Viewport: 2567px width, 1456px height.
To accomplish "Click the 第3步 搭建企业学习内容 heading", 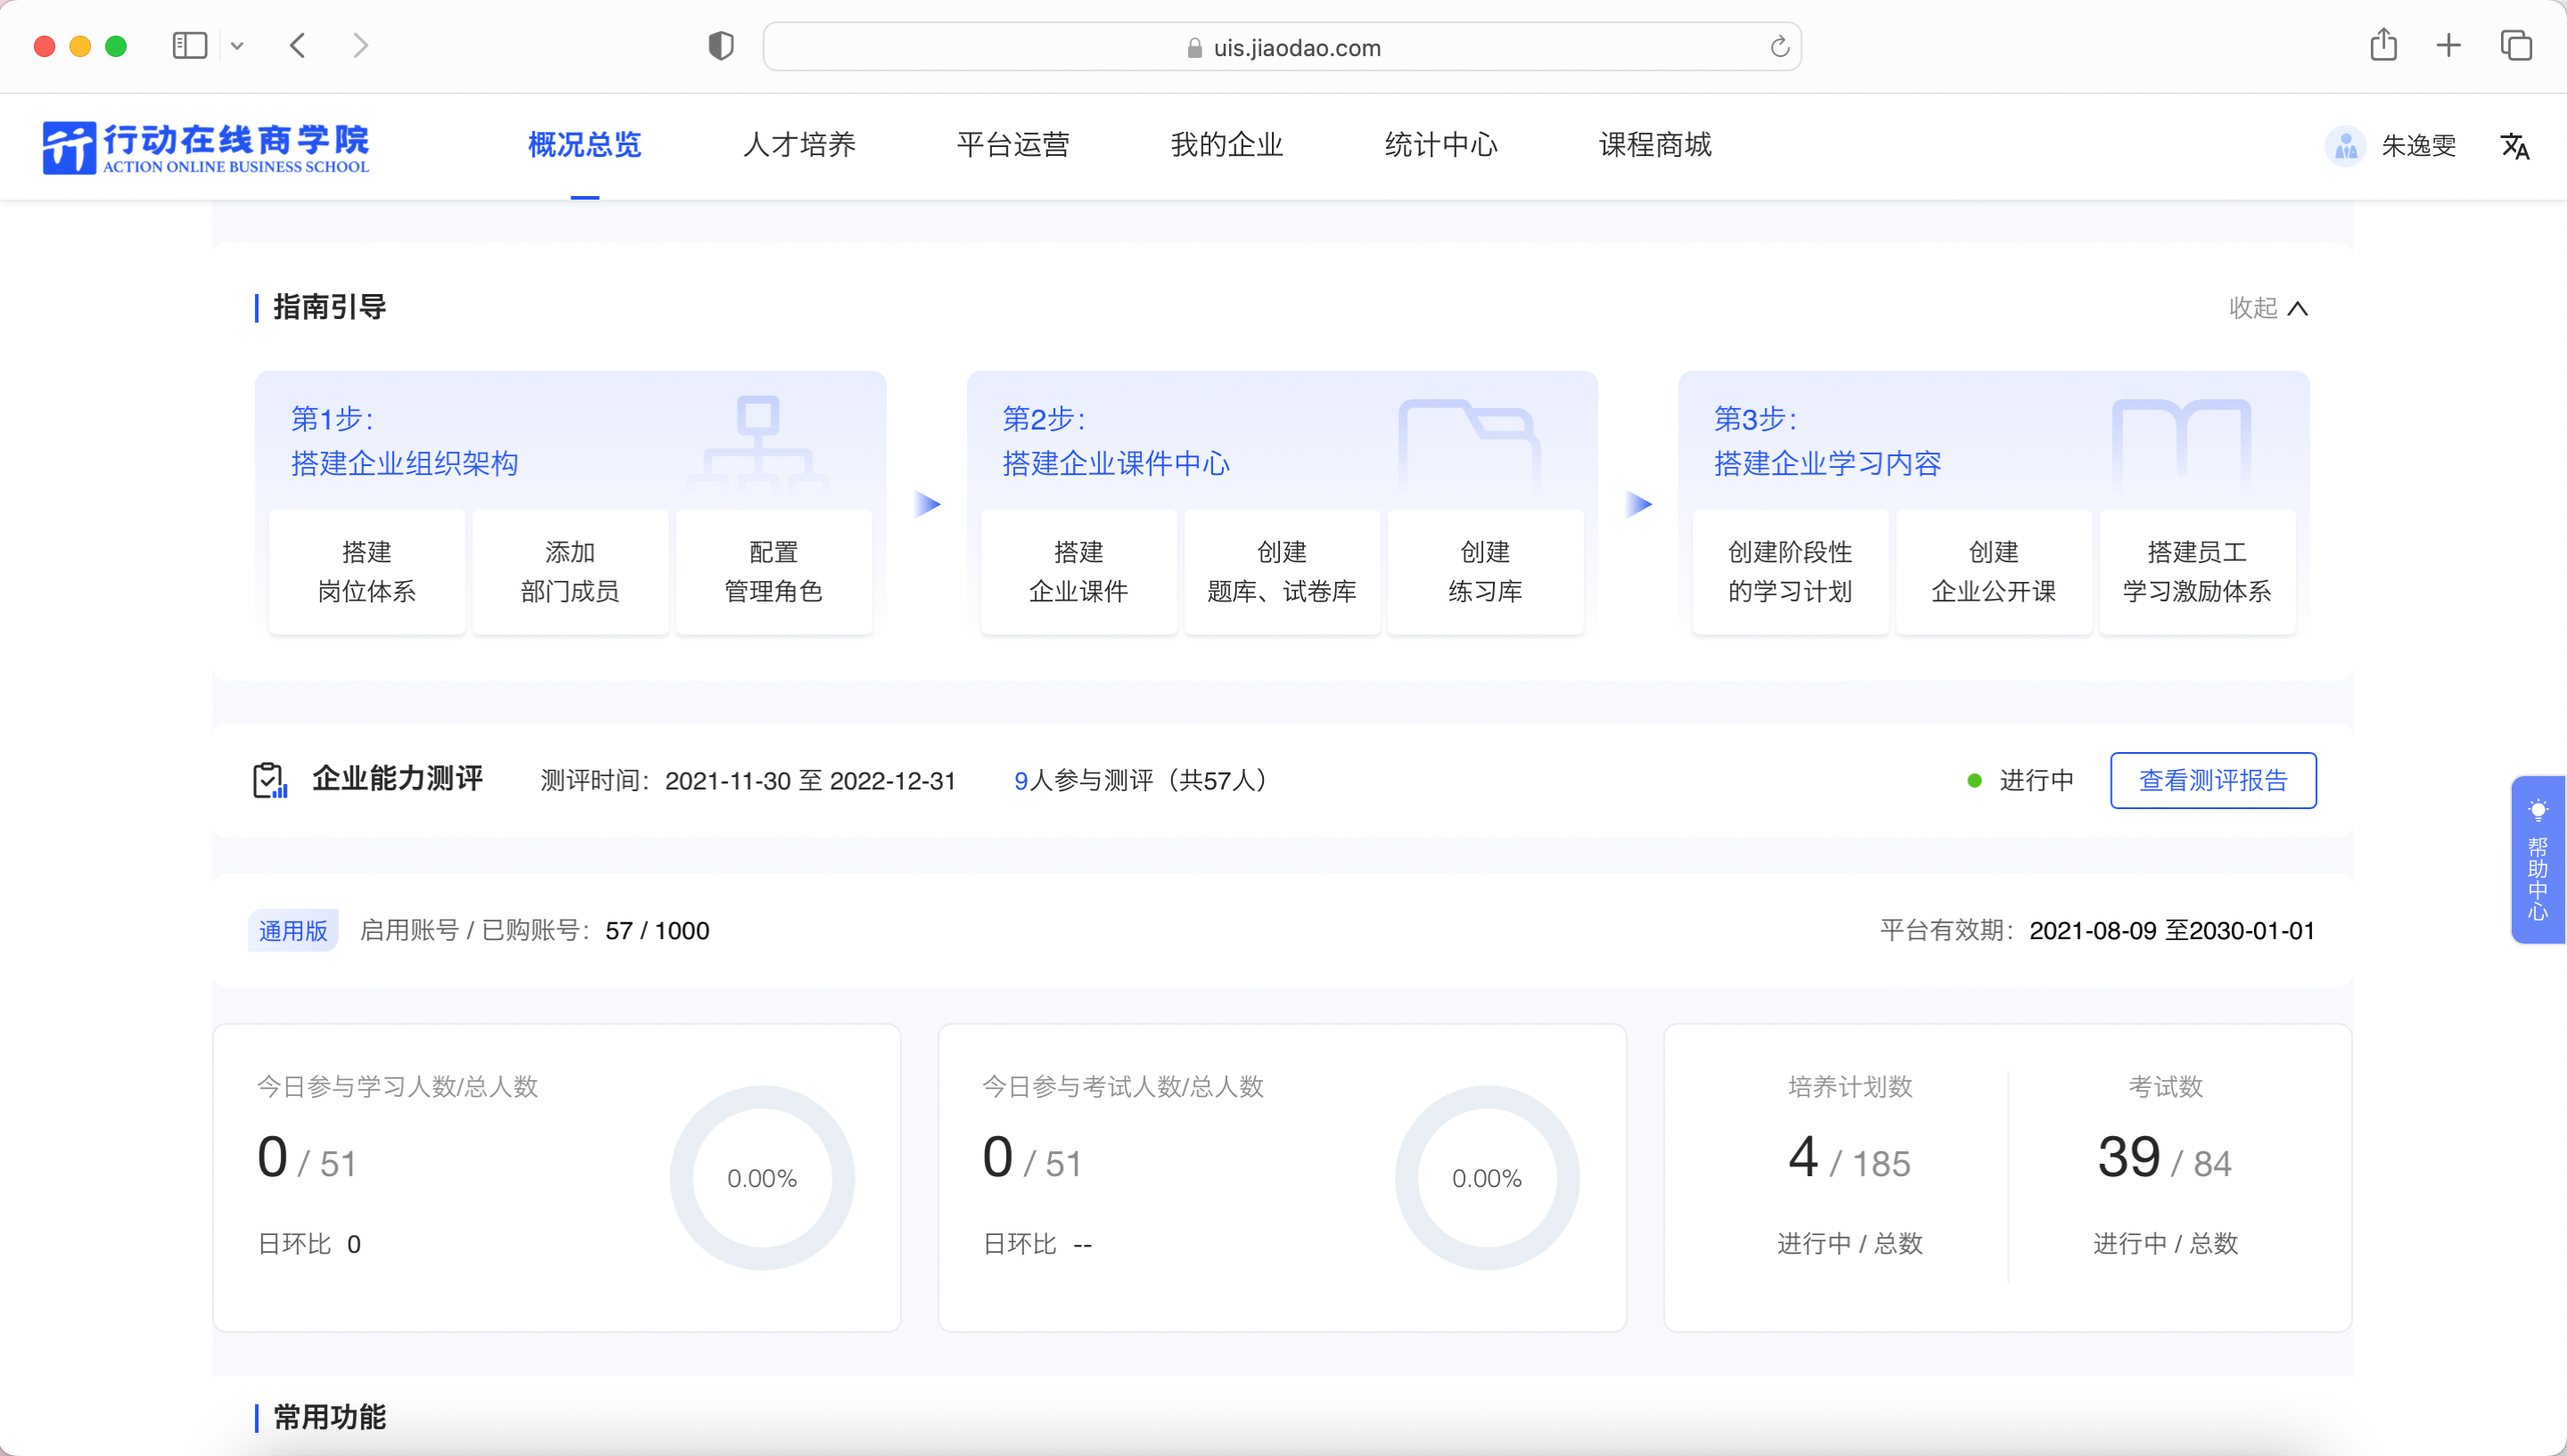I will coord(1828,441).
